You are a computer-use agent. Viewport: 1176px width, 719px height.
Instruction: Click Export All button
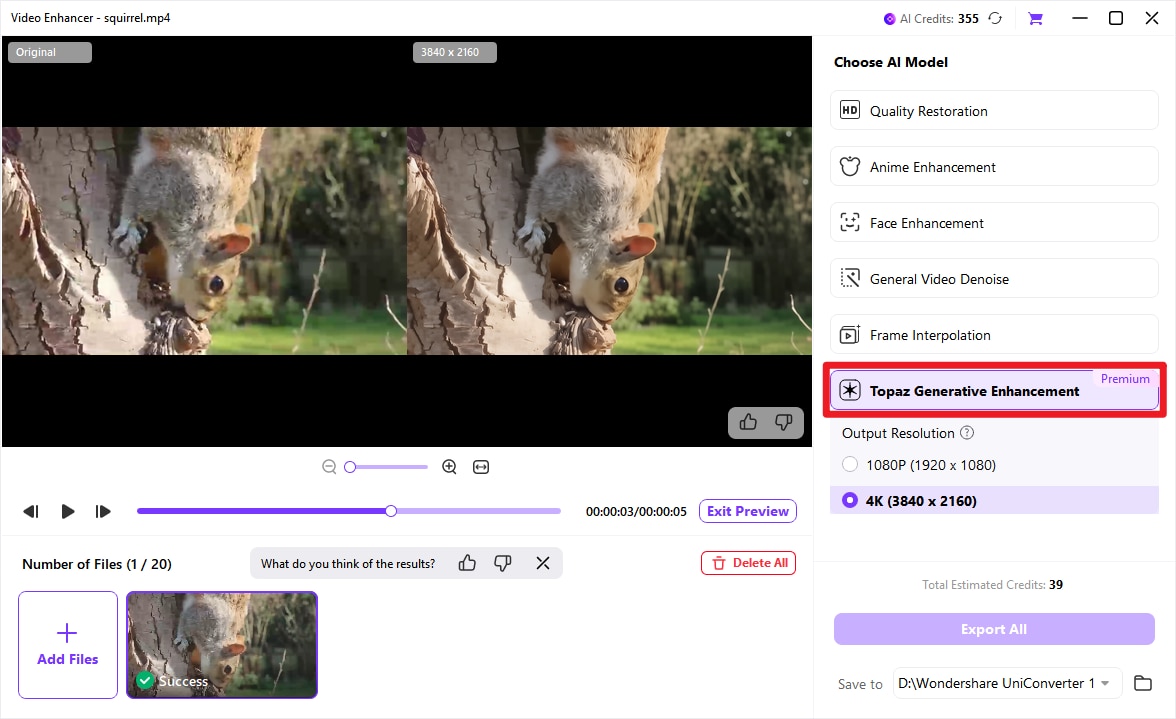coord(994,629)
